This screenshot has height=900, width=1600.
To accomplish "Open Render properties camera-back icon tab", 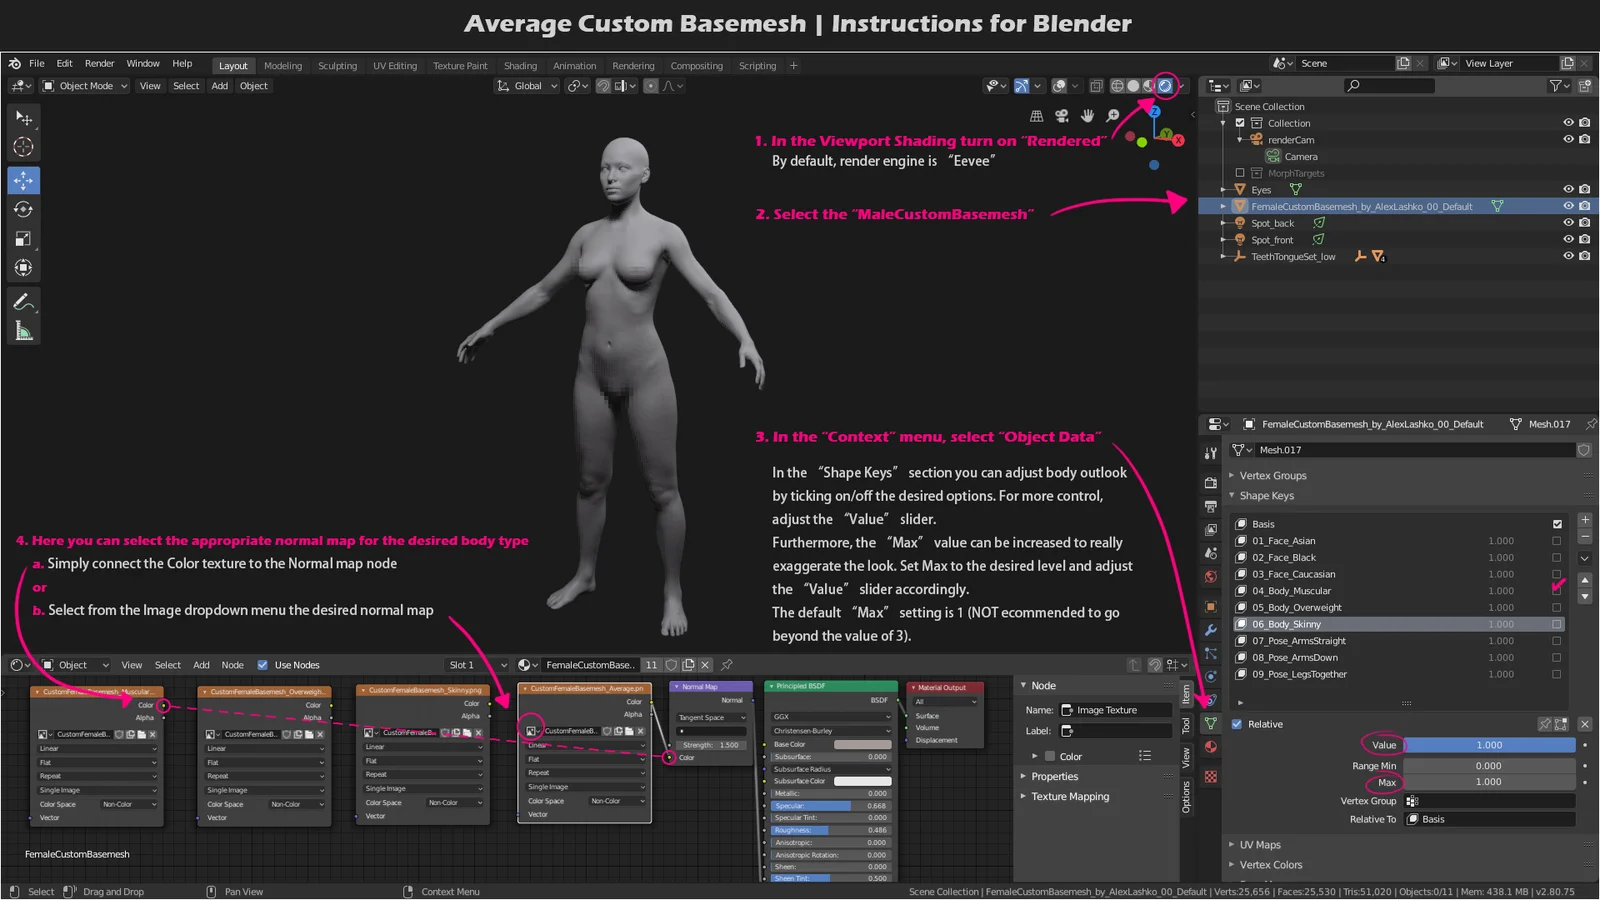I will 1211,481.
